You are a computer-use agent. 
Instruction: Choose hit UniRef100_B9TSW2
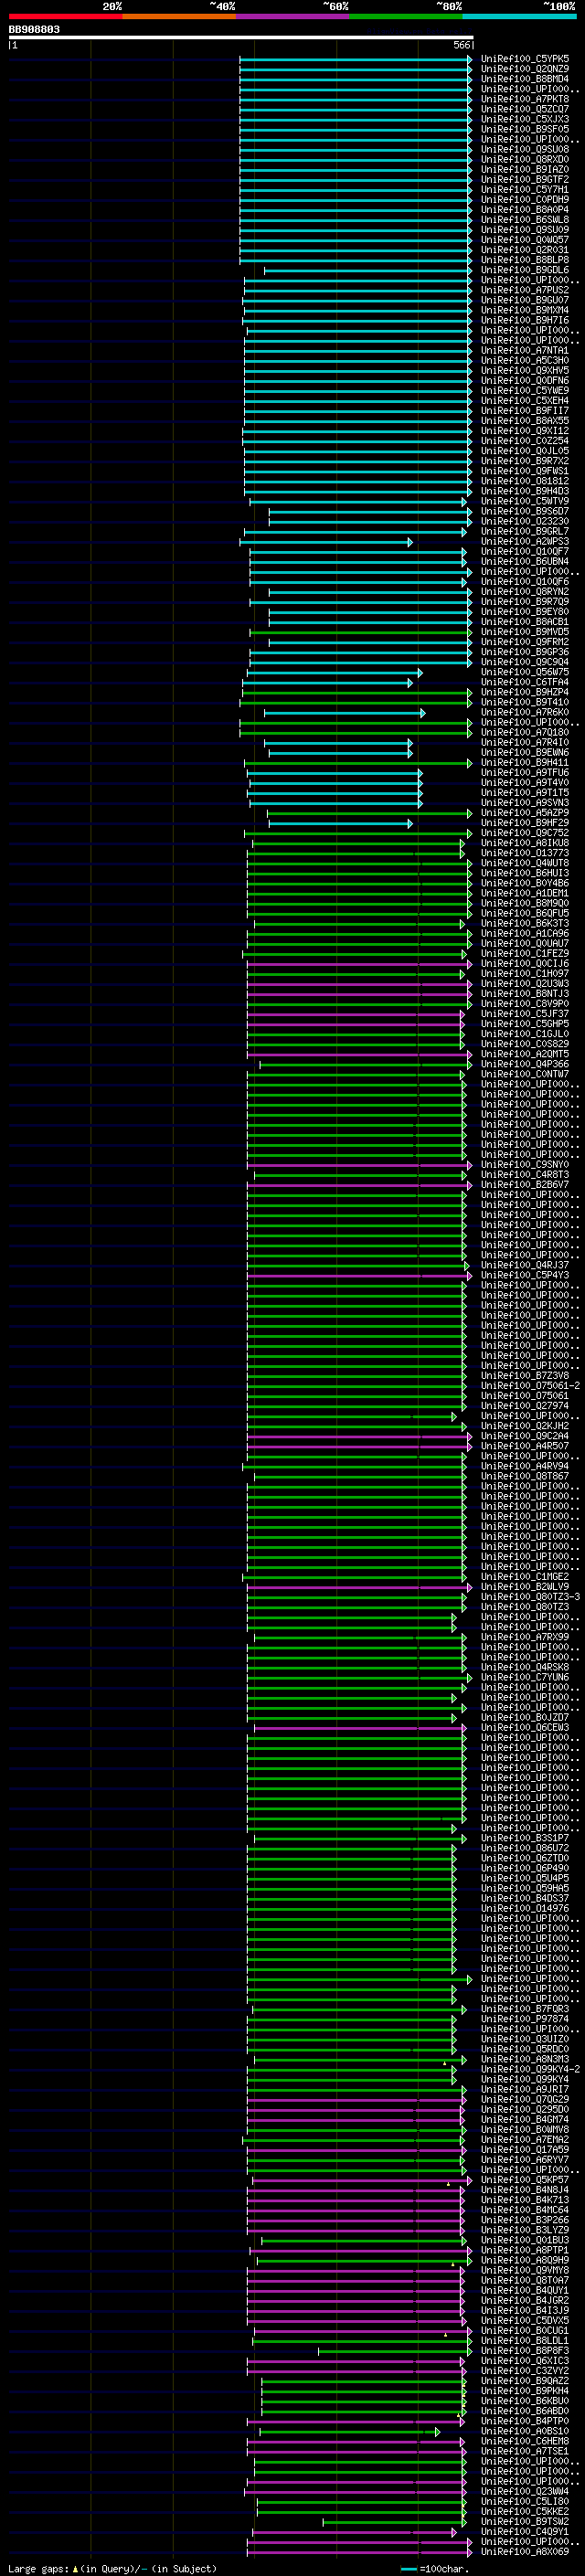525,2522
